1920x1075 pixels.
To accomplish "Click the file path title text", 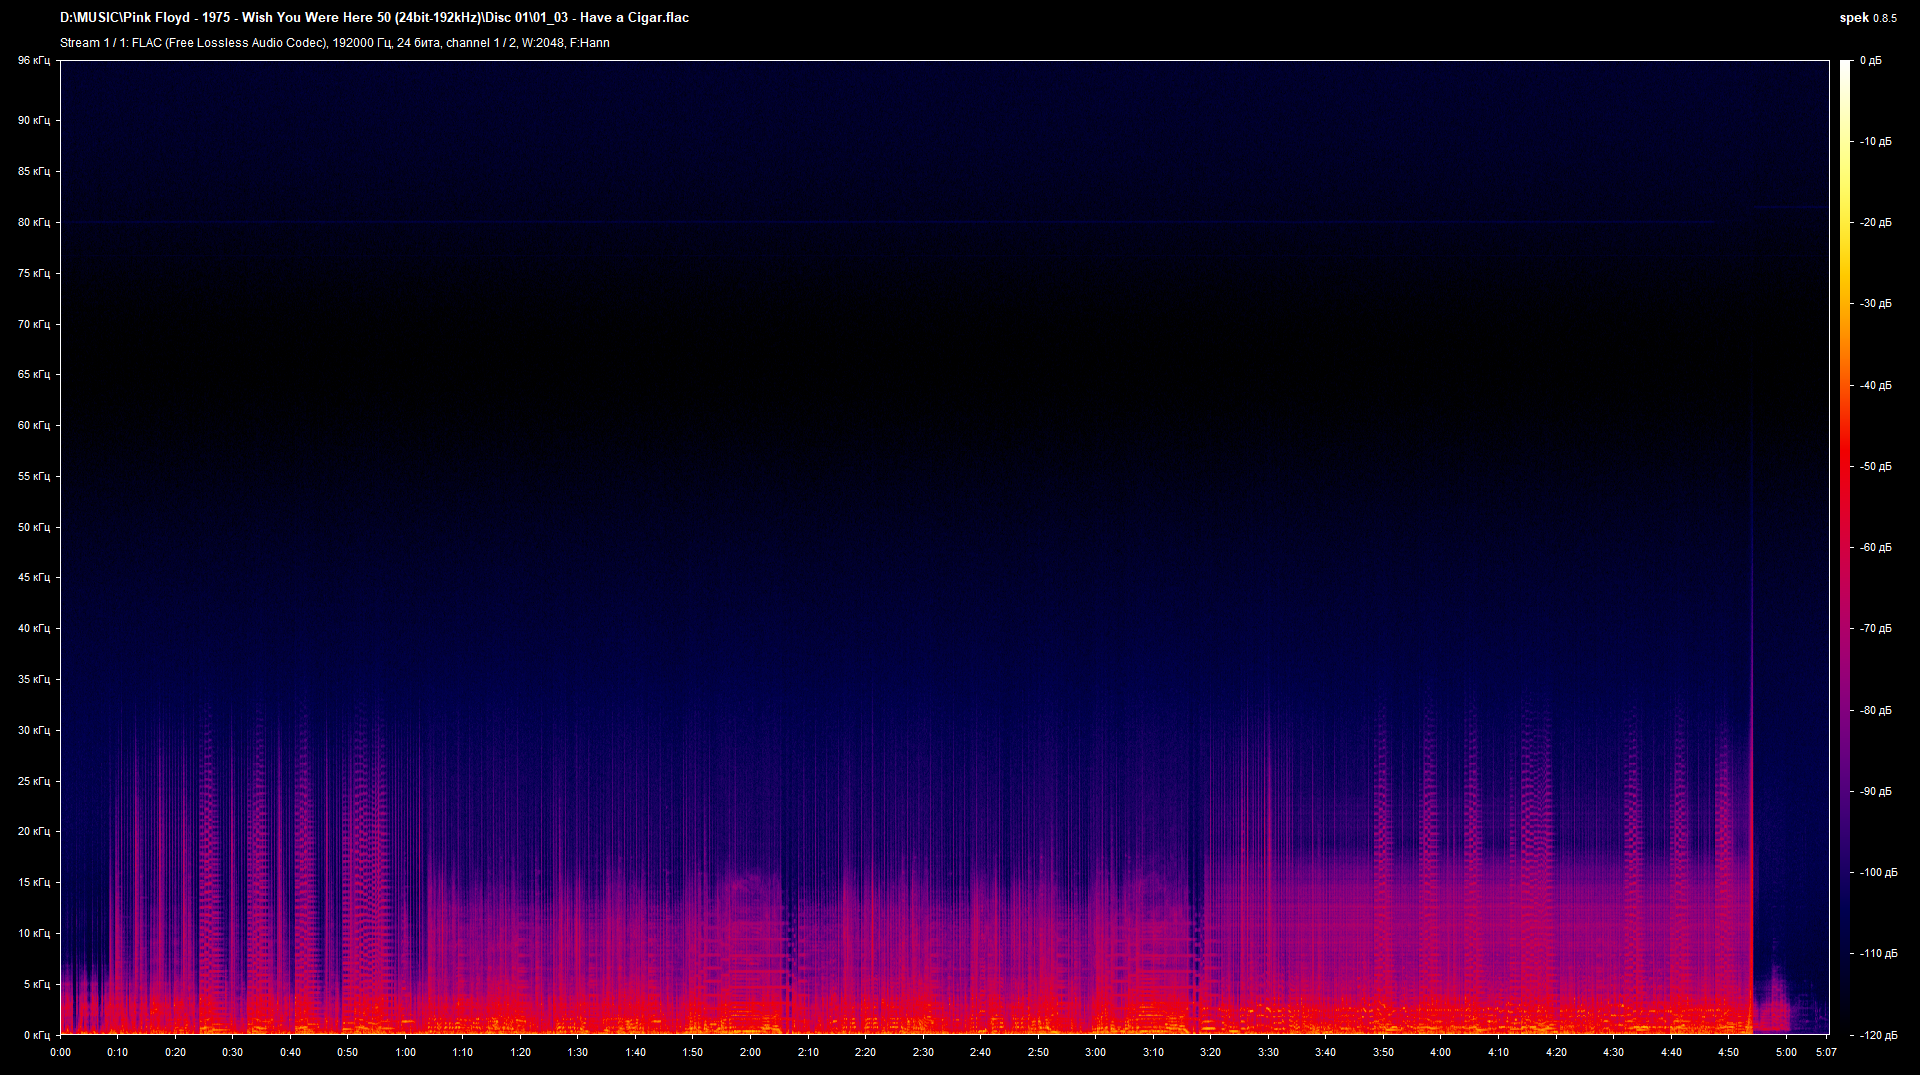I will (374, 18).
